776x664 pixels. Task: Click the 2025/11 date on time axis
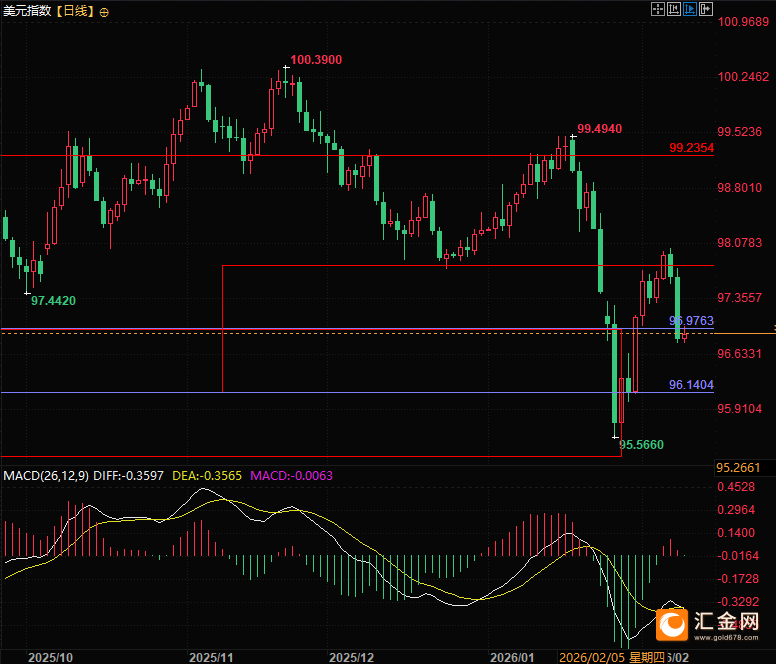coord(211,658)
